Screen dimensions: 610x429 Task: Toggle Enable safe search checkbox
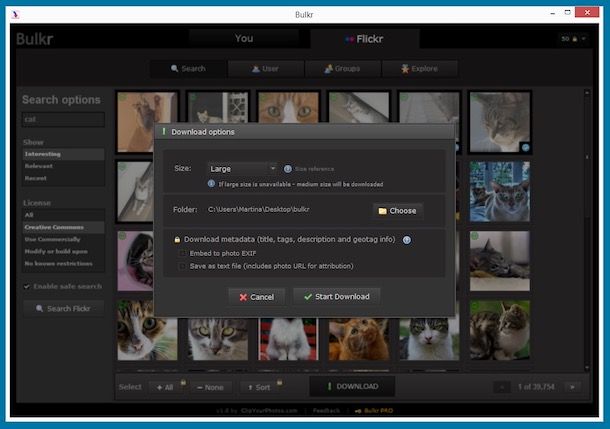26,287
